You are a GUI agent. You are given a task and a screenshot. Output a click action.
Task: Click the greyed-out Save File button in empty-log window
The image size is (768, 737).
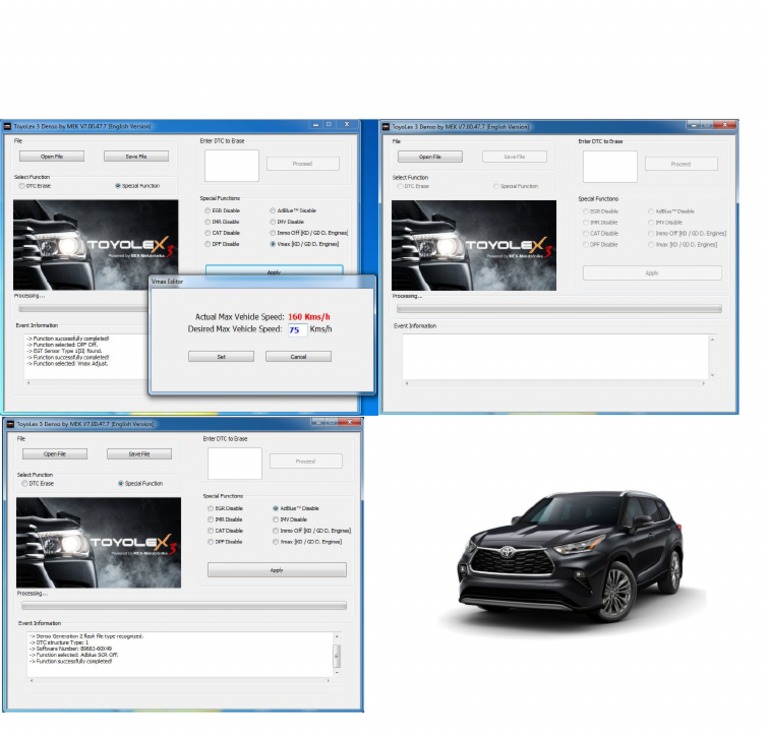(514, 157)
